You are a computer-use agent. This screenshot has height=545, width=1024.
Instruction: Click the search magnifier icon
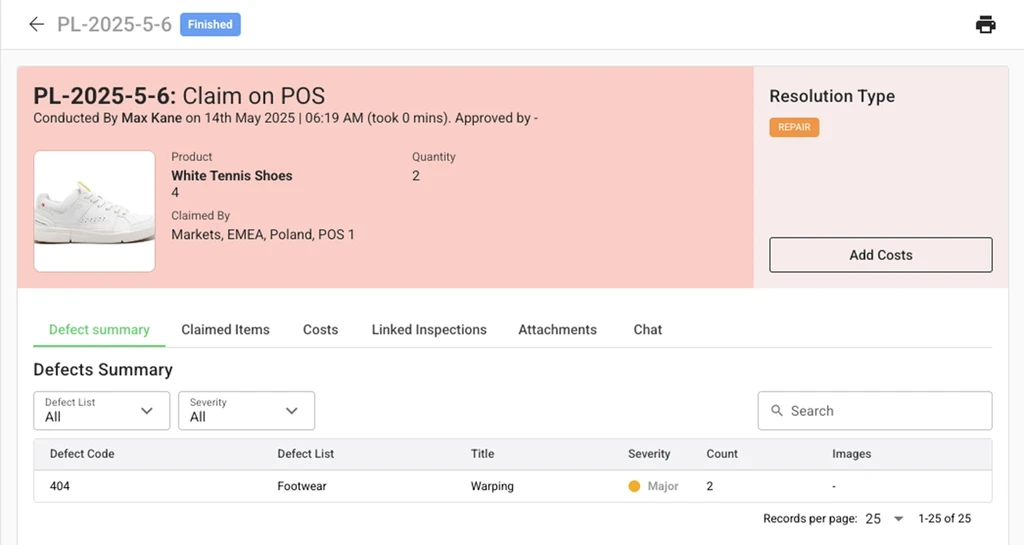777,411
